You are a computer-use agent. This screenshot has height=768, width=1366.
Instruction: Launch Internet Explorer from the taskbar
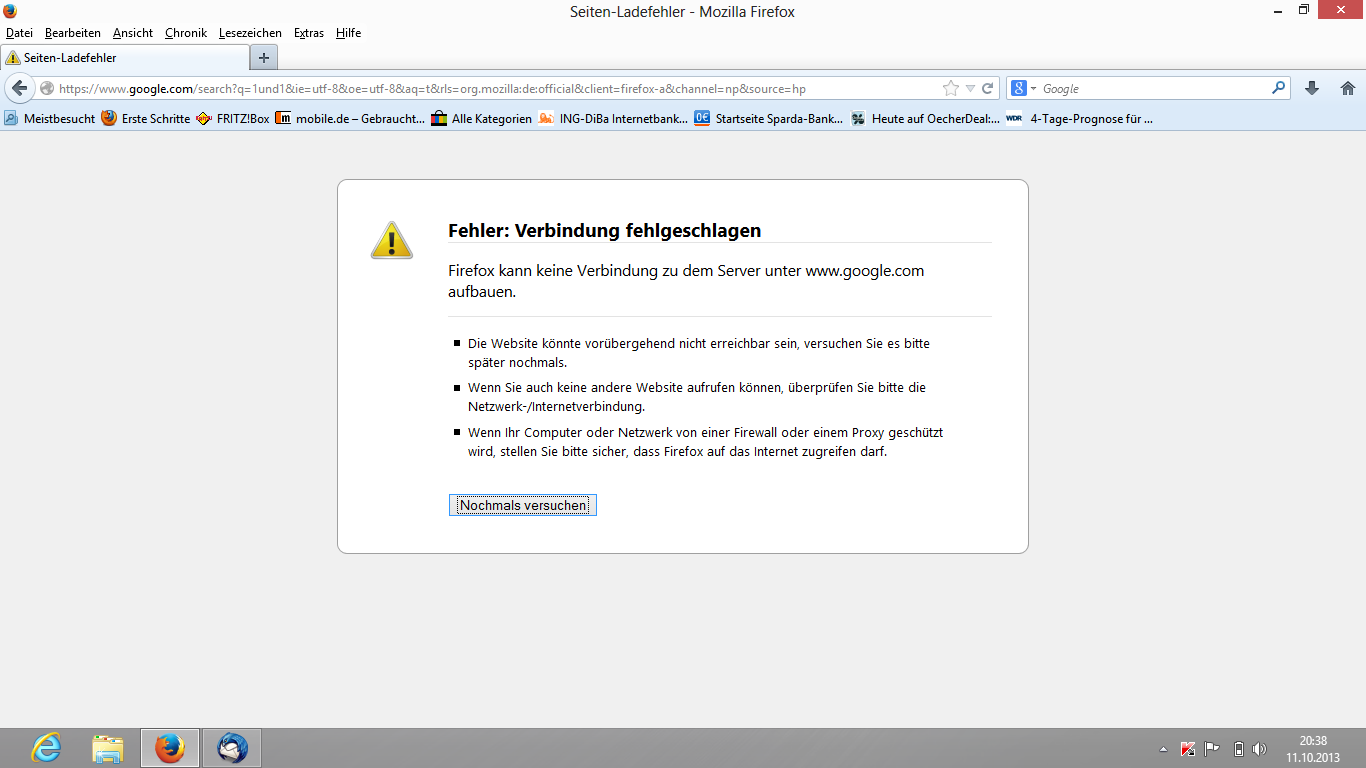point(46,747)
